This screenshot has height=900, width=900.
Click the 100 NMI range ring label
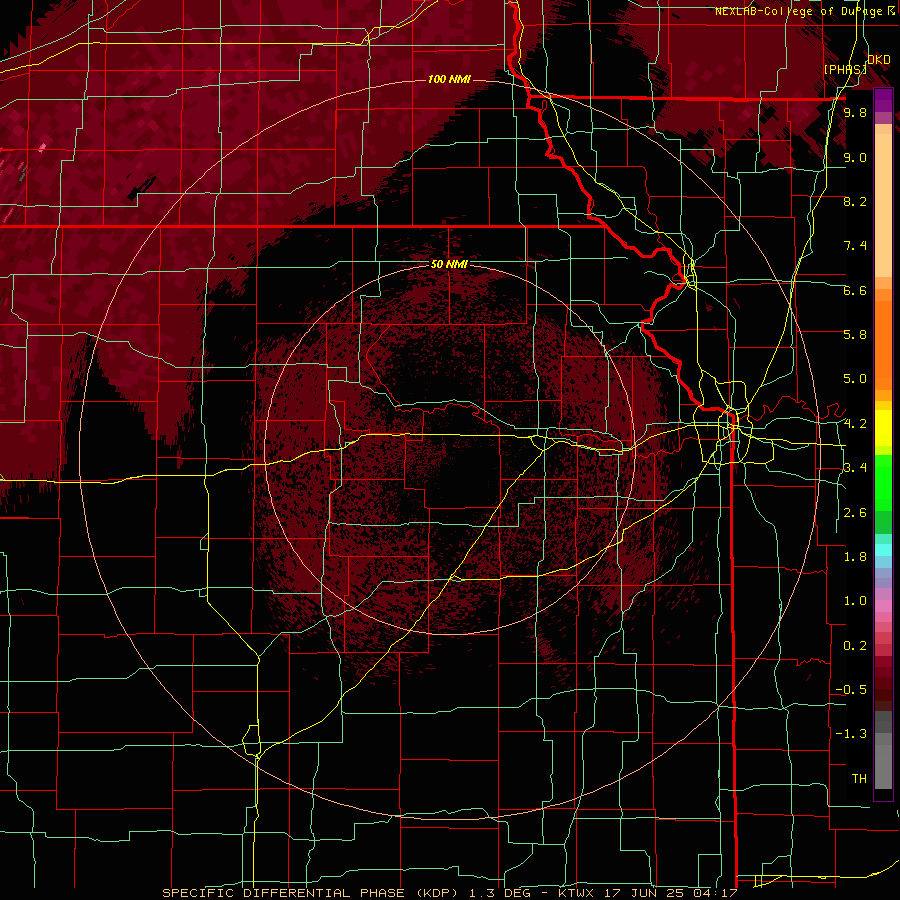(449, 79)
